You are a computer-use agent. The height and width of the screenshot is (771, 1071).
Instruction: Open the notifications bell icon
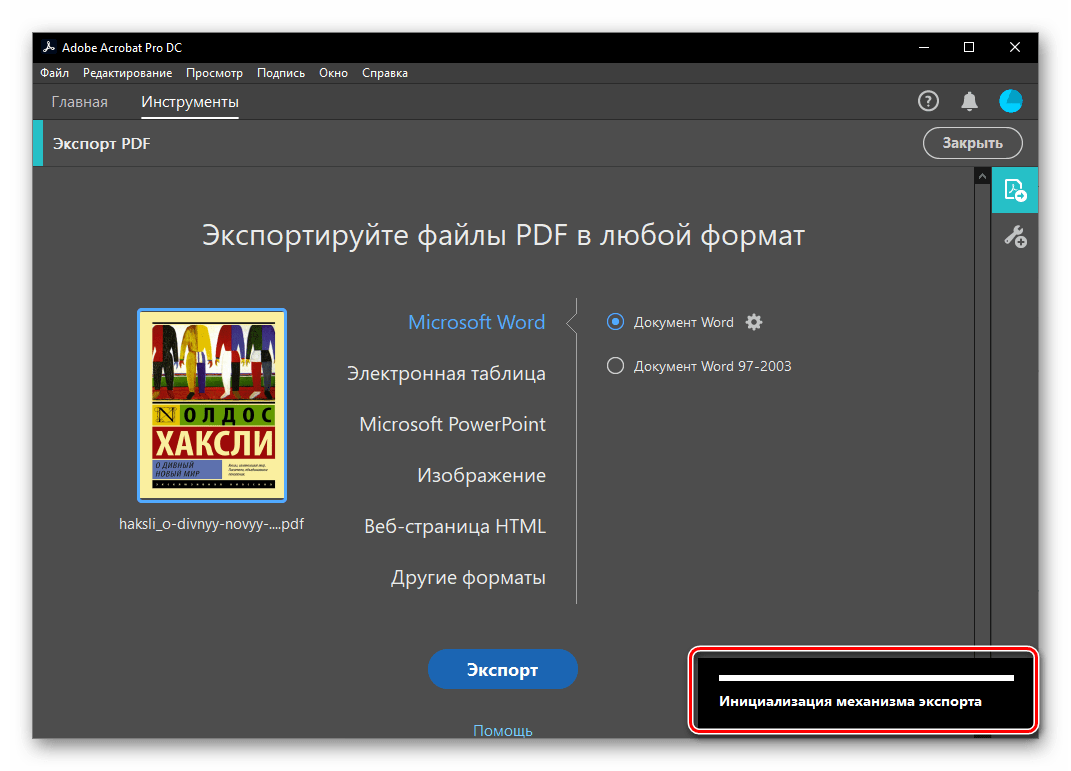(x=969, y=102)
